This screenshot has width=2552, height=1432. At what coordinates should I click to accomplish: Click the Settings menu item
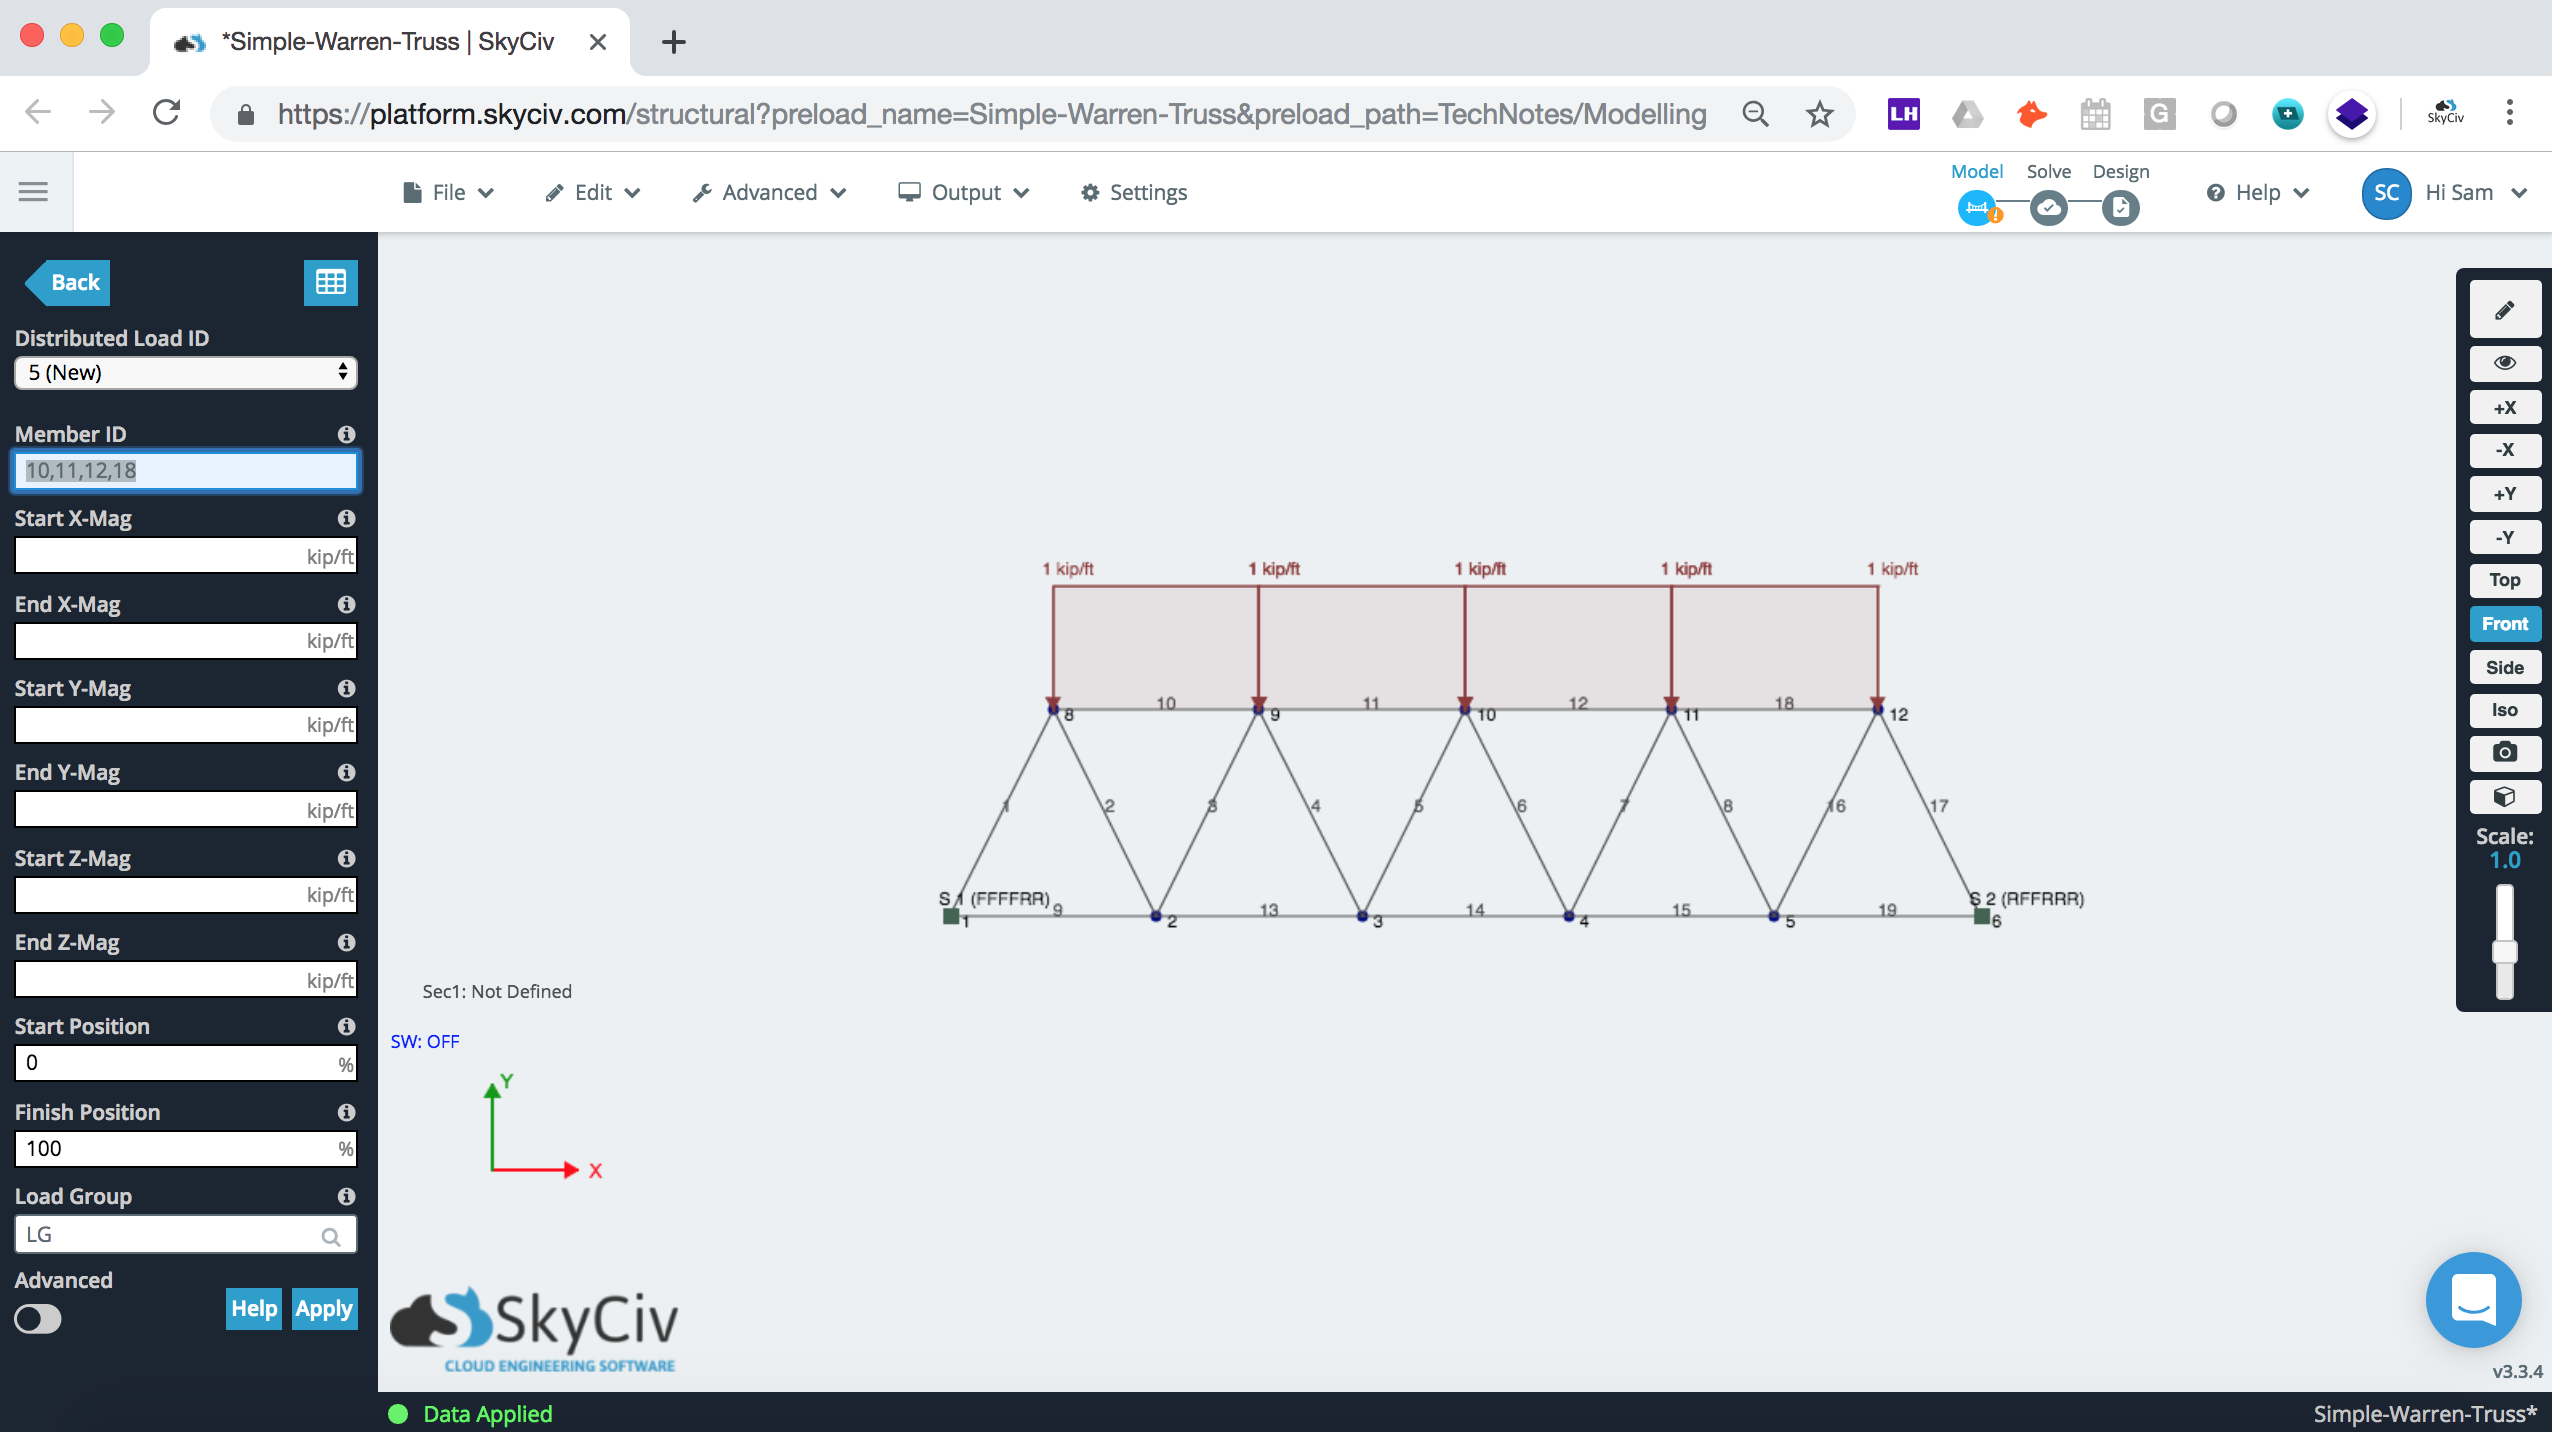(x=1134, y=191)
